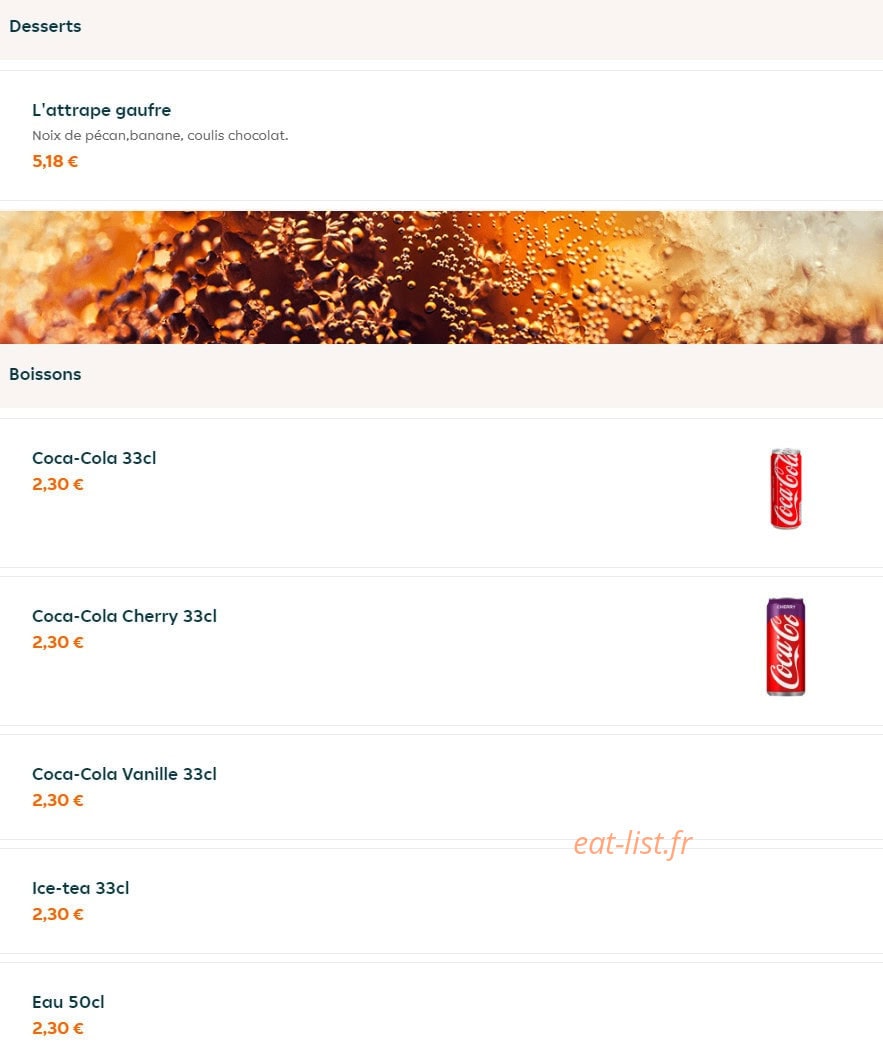Click the Coca-Cola Cherry can image
Screen dimensions: 883x1055
(785, 647)
